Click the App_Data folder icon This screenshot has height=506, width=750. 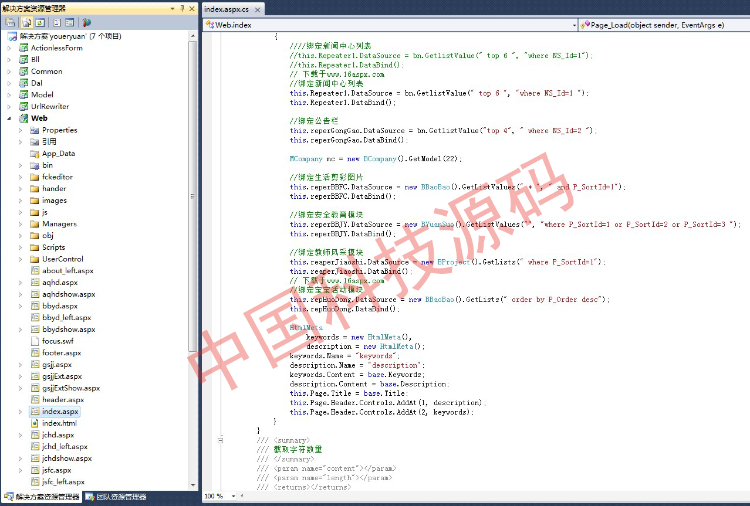click(x=34, y=154)
